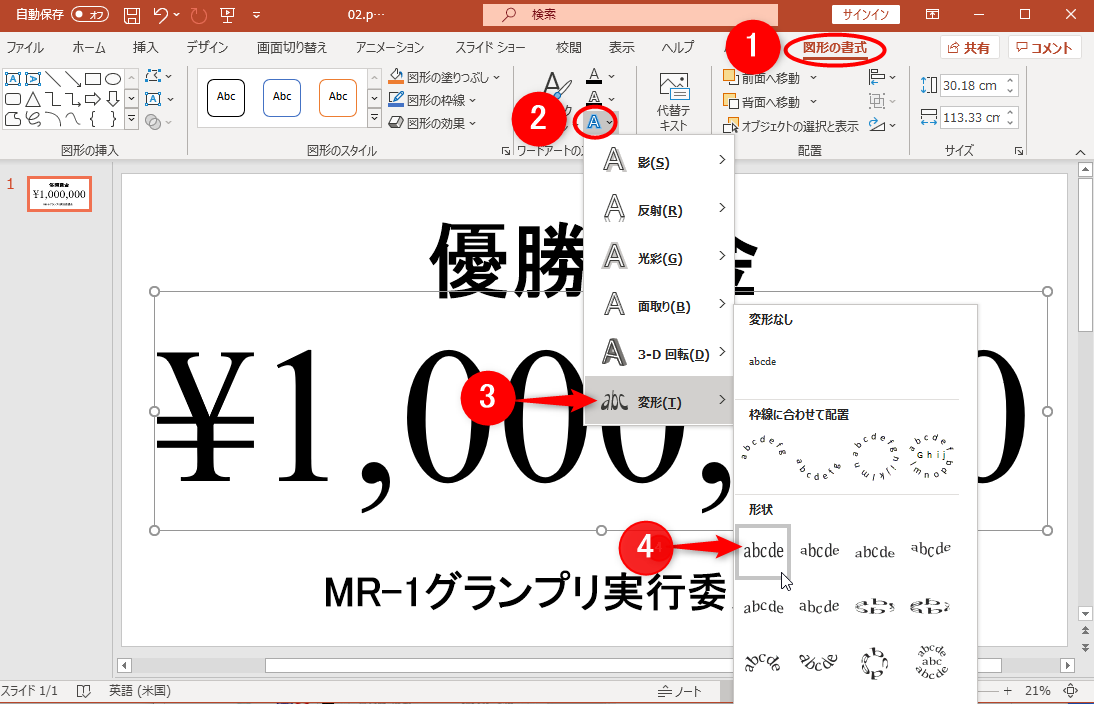Apply the blue outline Abc shape style
This screenshot has height=704, width=1094.
[282, 98]
